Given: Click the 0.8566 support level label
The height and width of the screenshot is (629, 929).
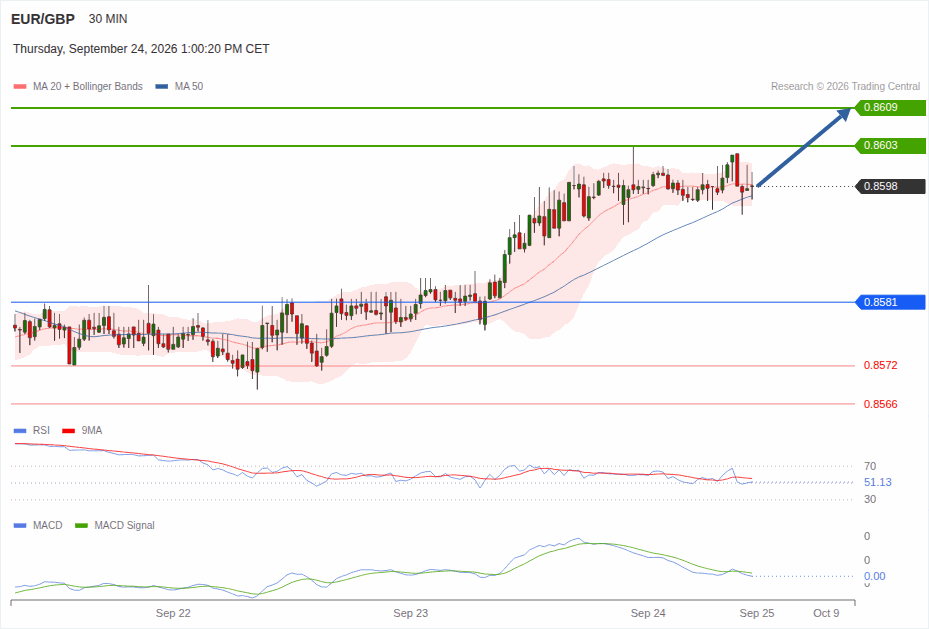Looking at the screenshot, I should tap(880, 404).
